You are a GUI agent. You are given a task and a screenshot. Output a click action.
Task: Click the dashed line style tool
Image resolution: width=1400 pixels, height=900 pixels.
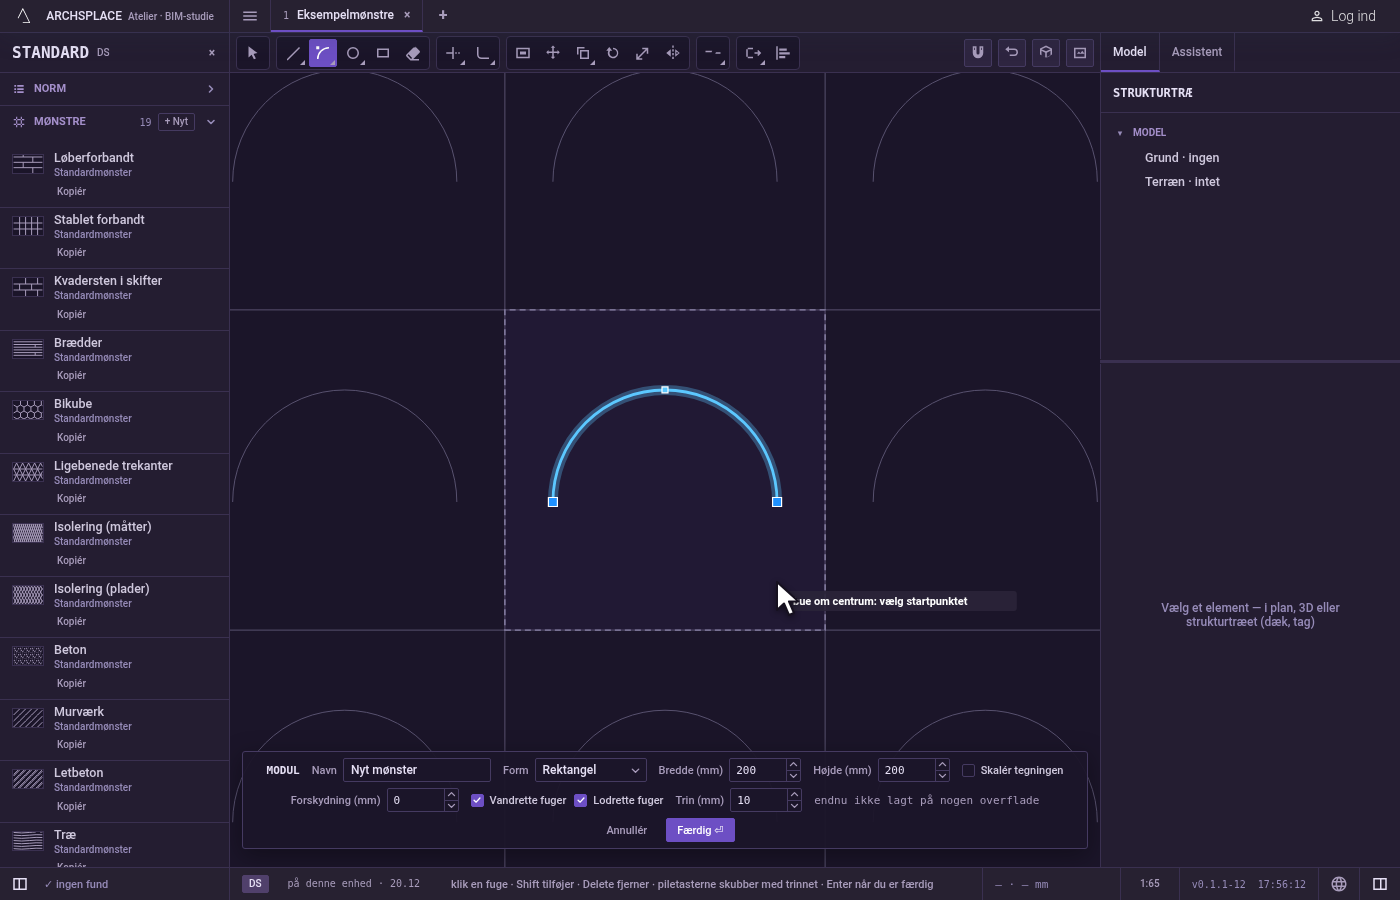pos(713,53)
